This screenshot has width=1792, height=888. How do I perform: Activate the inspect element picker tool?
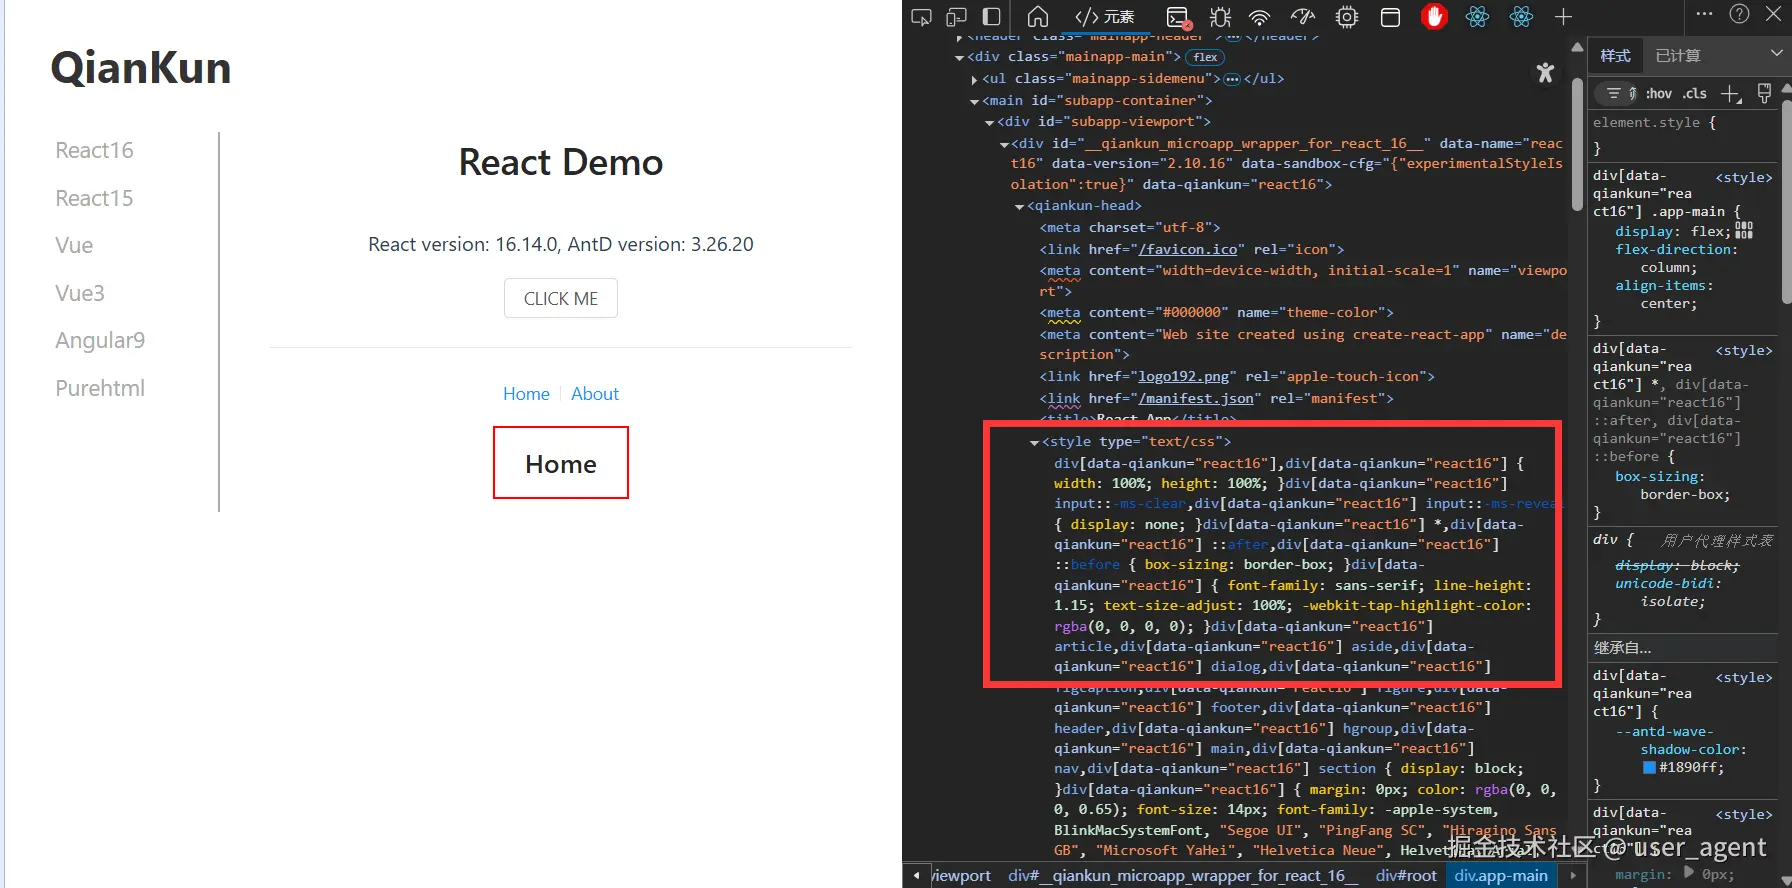point(921,17)
